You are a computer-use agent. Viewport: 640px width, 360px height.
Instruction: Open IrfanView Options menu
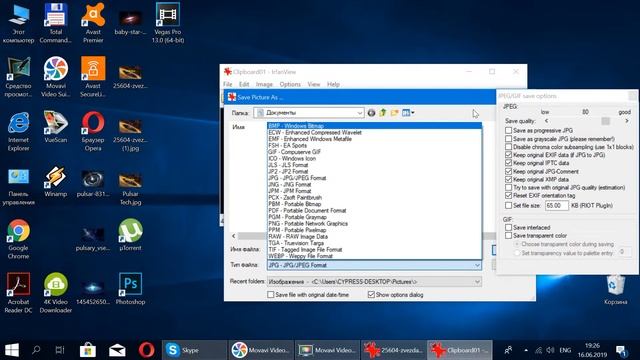[x=290, y=84]
